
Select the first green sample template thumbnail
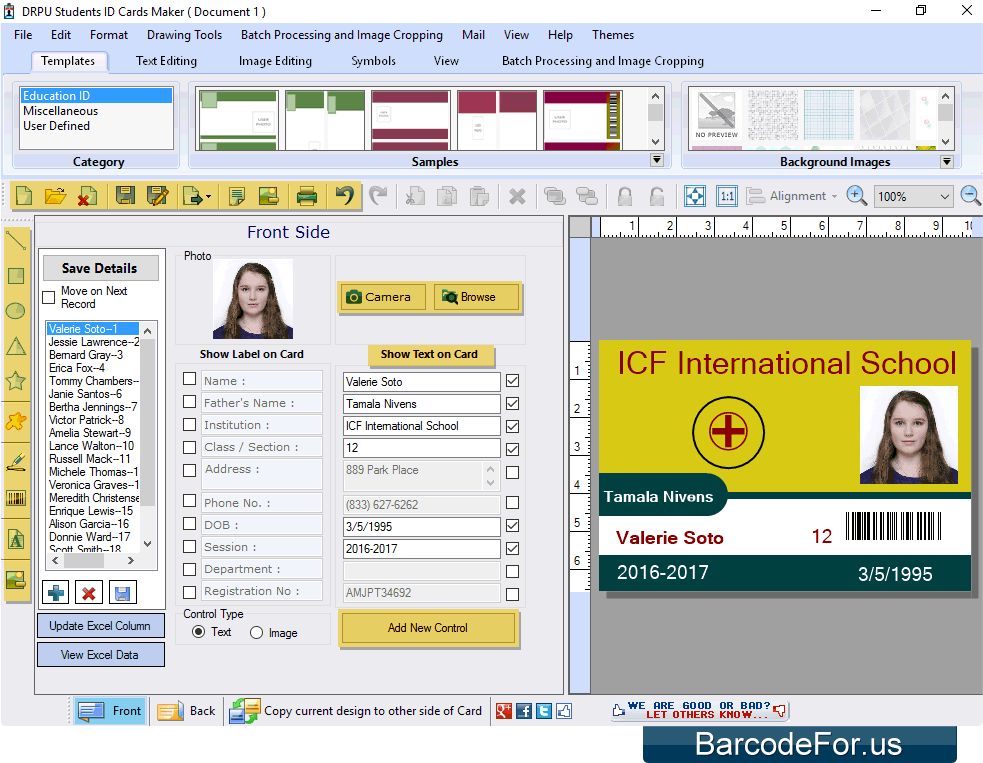[x=238, y=119]
